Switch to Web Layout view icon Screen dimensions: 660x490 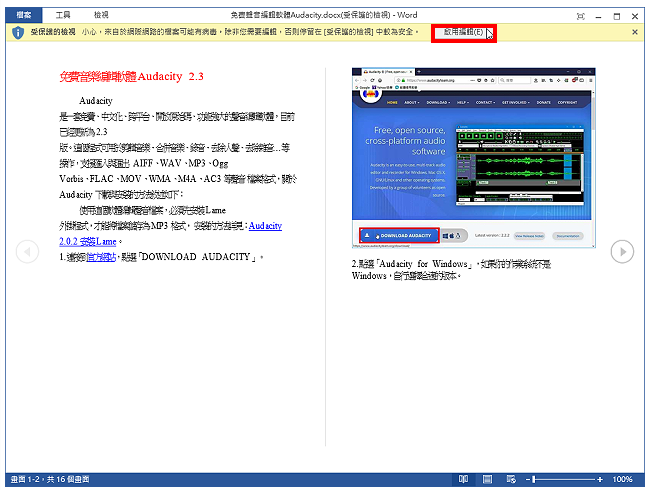point(511,479)
